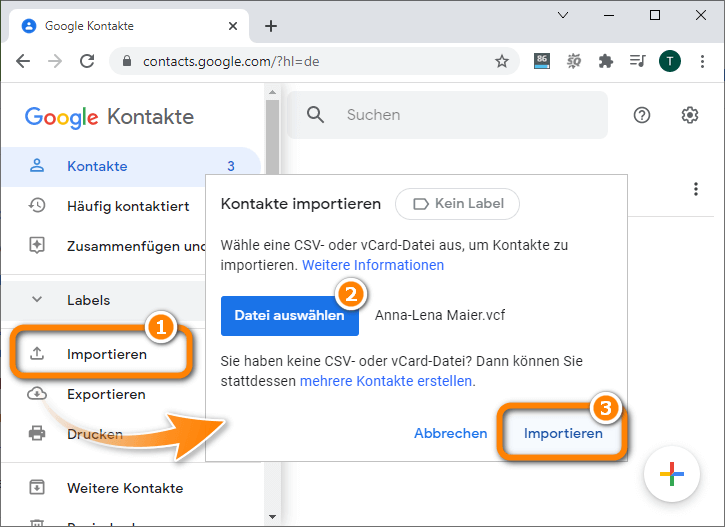
Task: Open the extension with the 86 badge
Action: pos(542,61)
